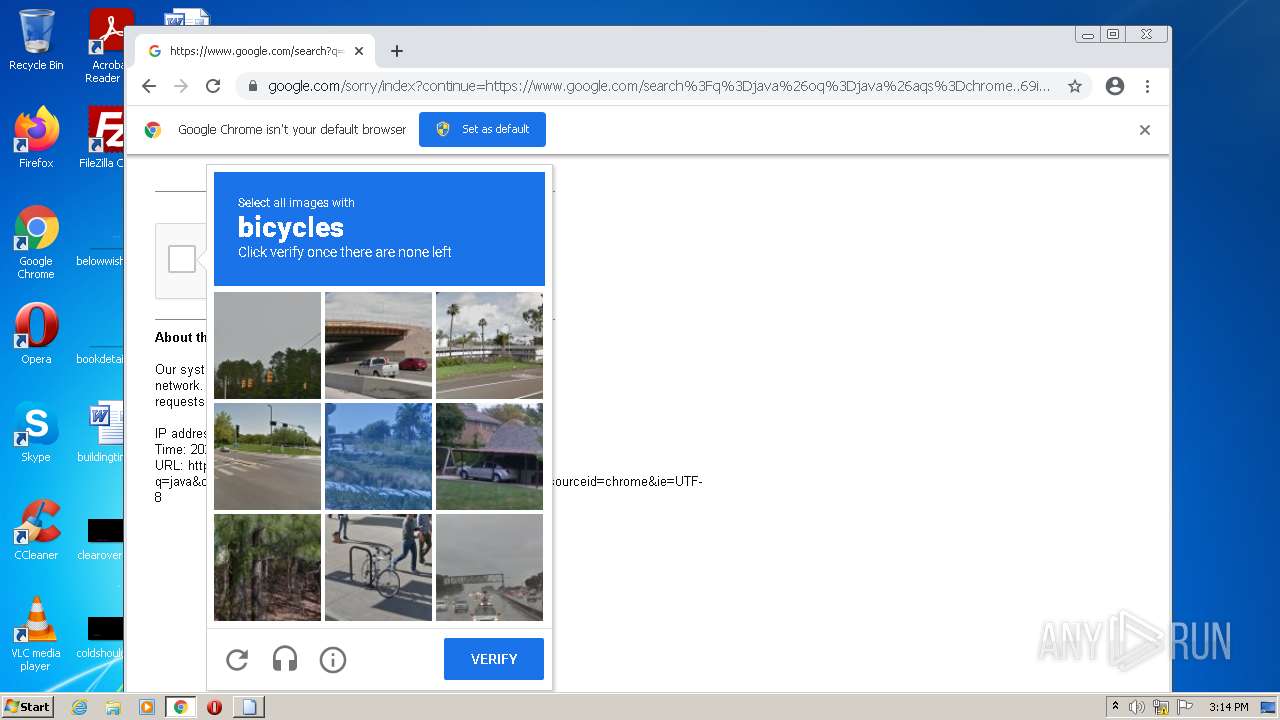Open Acrobat Reader desktop shortcut
This screenshot has height=720, width=1280.
tap(107, 46)
